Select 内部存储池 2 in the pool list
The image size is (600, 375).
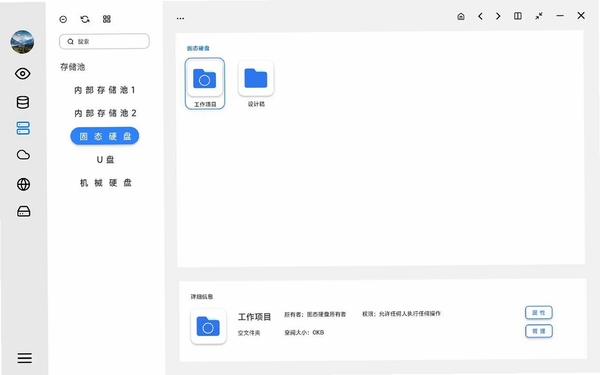pyautogui.click(x=105, y=113)
